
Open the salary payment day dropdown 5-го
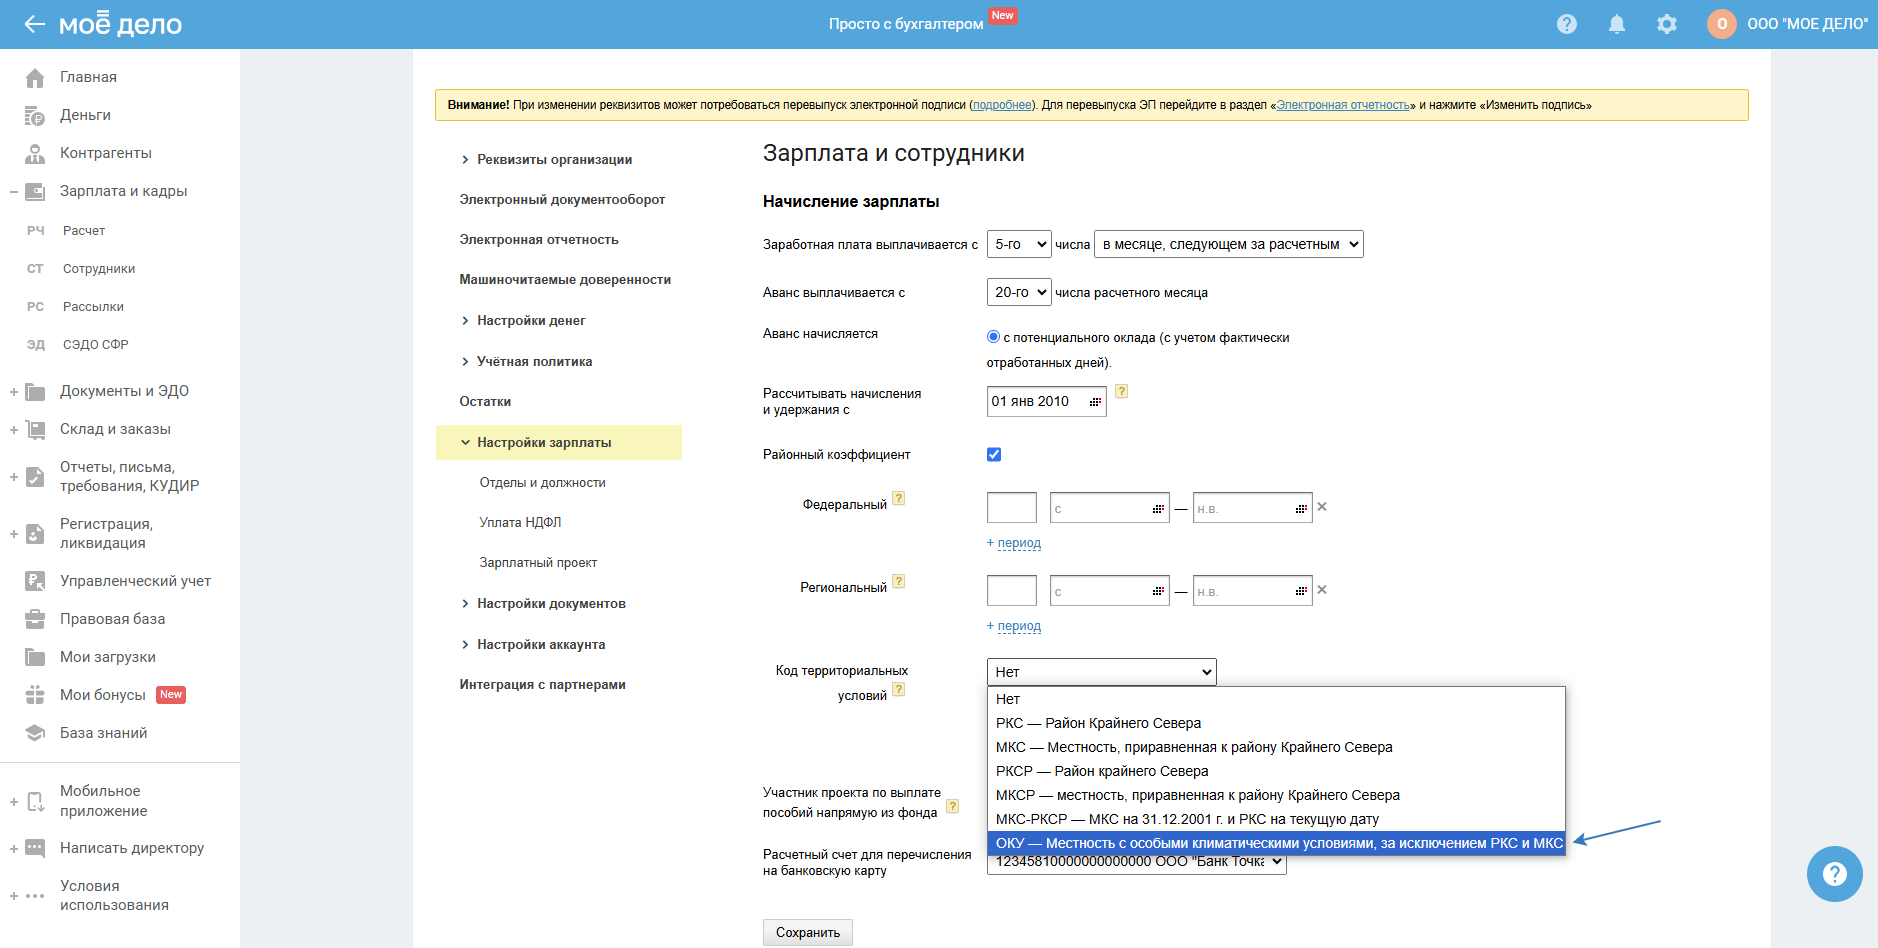1019,244
